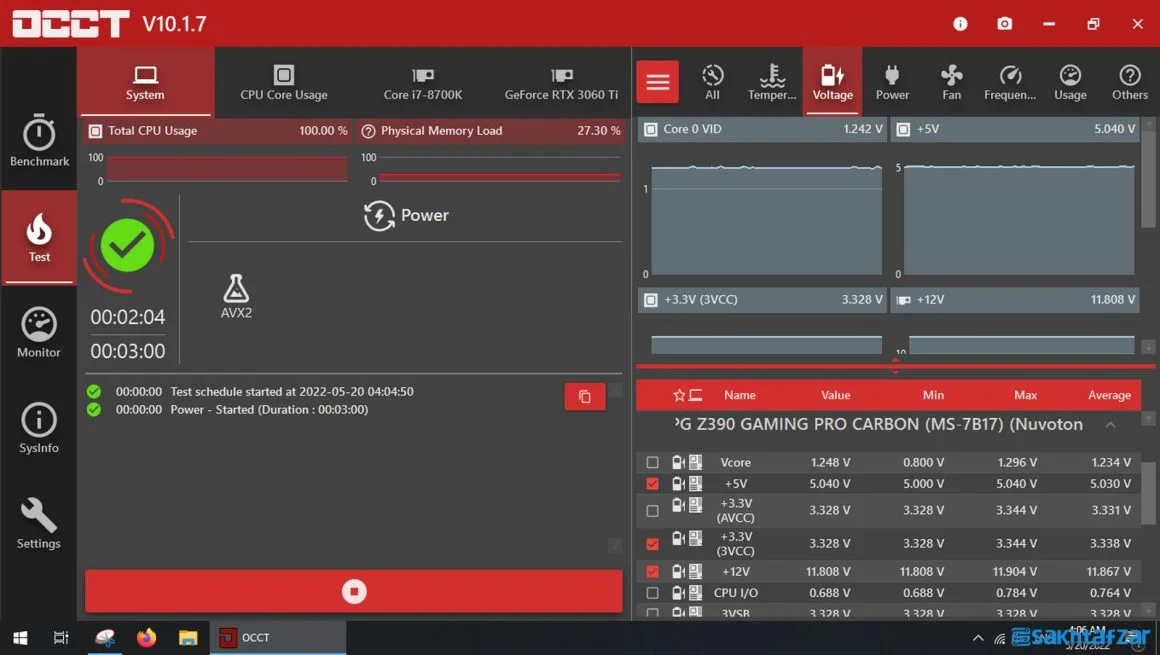Select the 'Test schedule started' log entry
The width and height of the screenshot is (1160, 655).
[291, 392]
